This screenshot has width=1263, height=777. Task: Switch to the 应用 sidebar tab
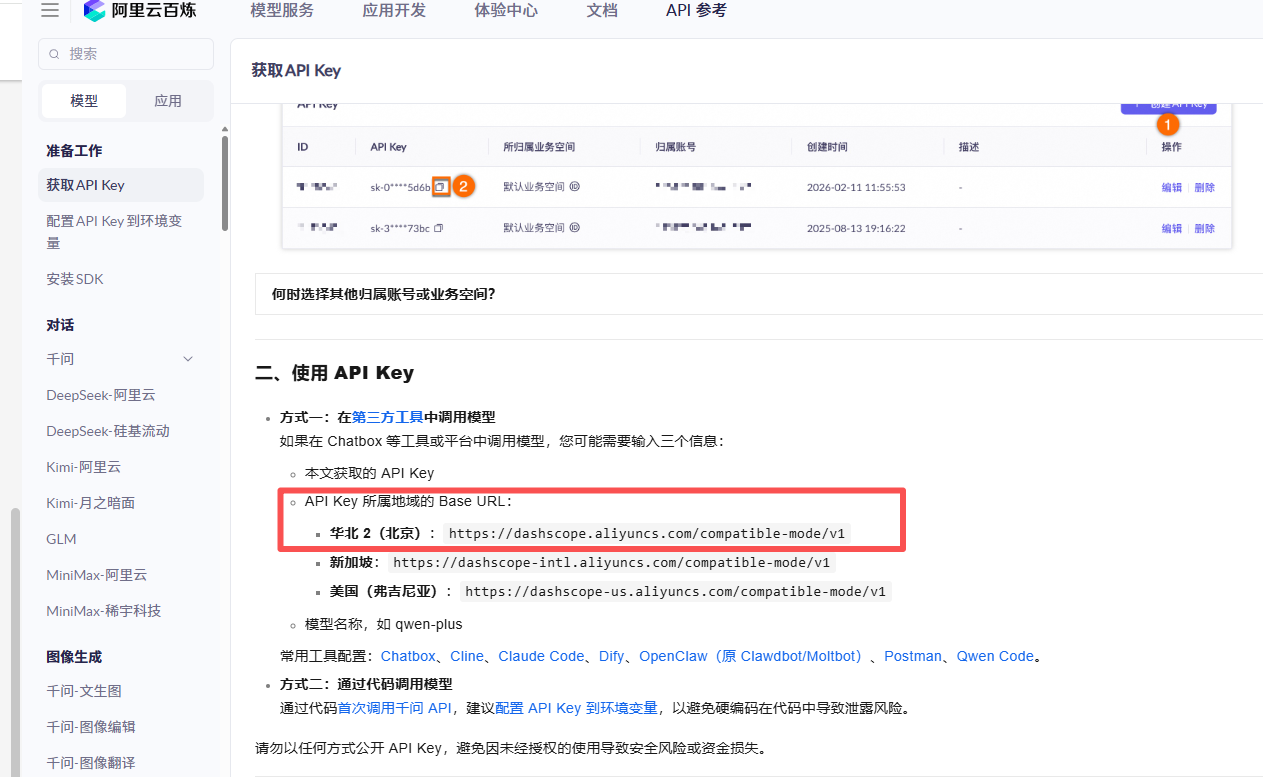pyautogui.click(x=168, y=101)
